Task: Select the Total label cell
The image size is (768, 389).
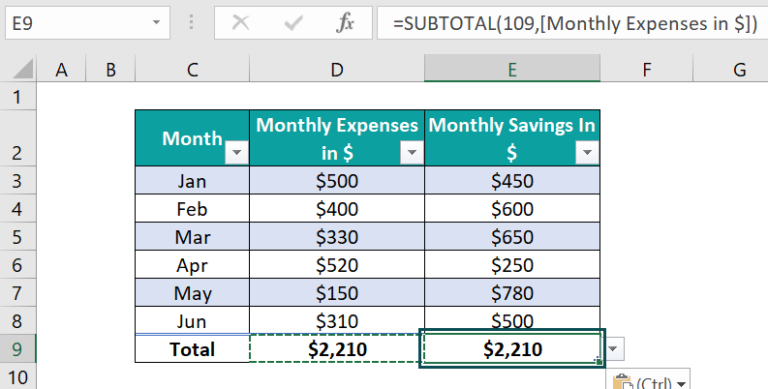Action: [x=192, y=349]
